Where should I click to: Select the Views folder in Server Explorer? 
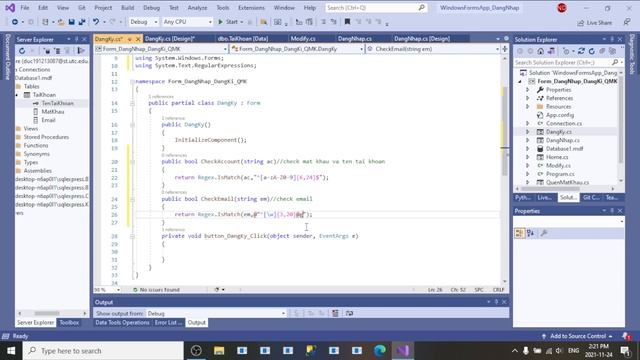click(31, 129)
